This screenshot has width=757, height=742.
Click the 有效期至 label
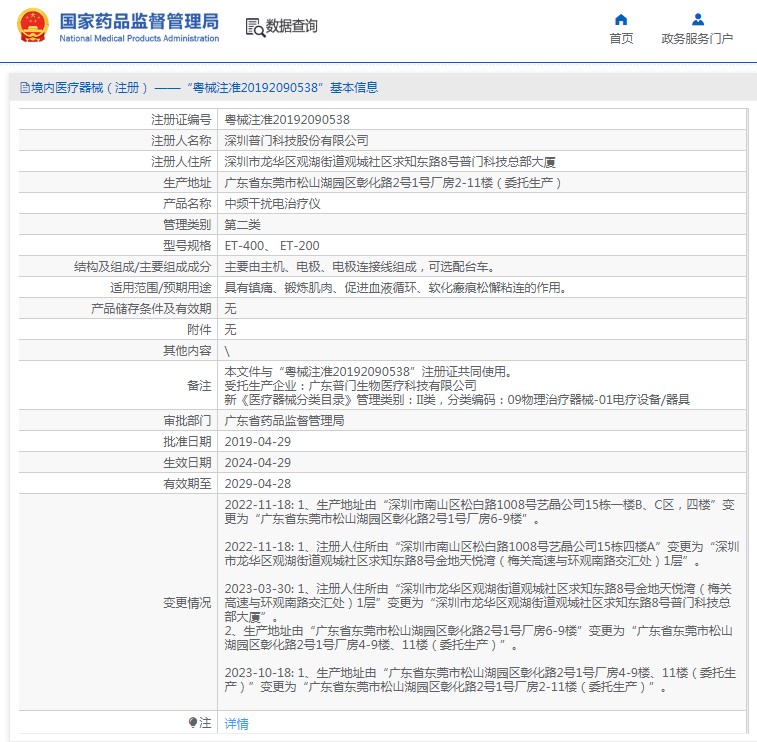187,484
